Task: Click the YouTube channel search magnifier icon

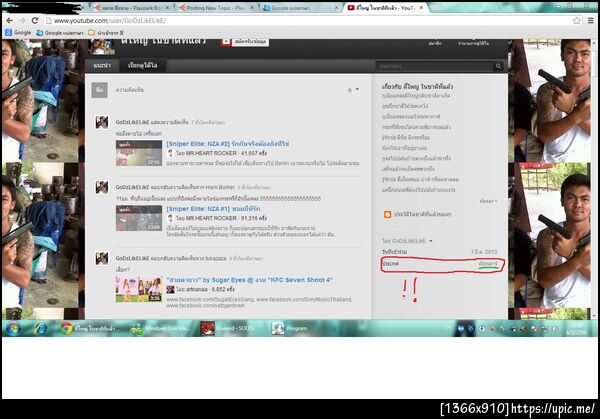Action: (498, 66)
